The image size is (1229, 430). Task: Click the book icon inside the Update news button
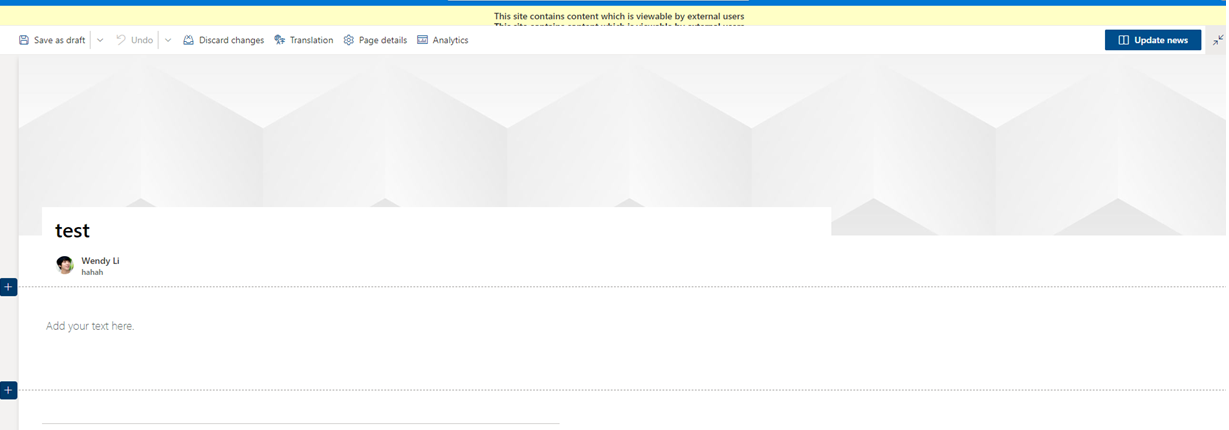pos(1124,40)
